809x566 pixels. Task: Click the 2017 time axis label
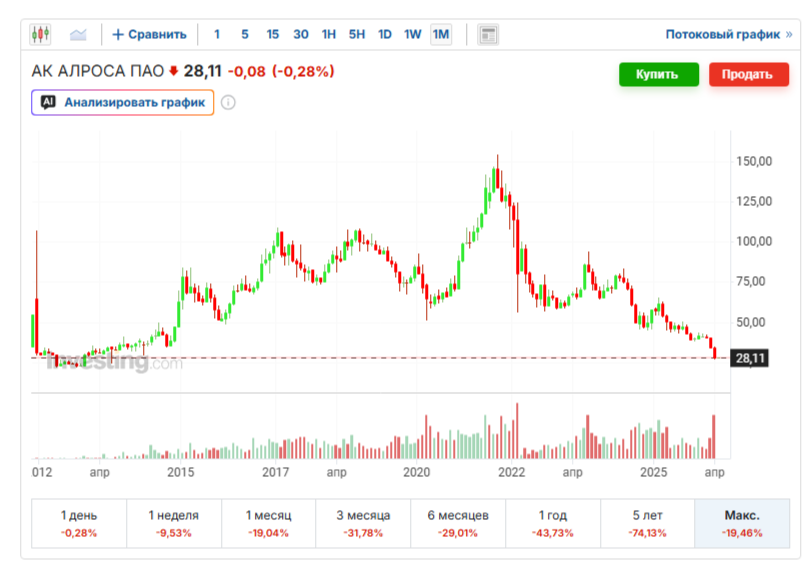pos(276,472)
